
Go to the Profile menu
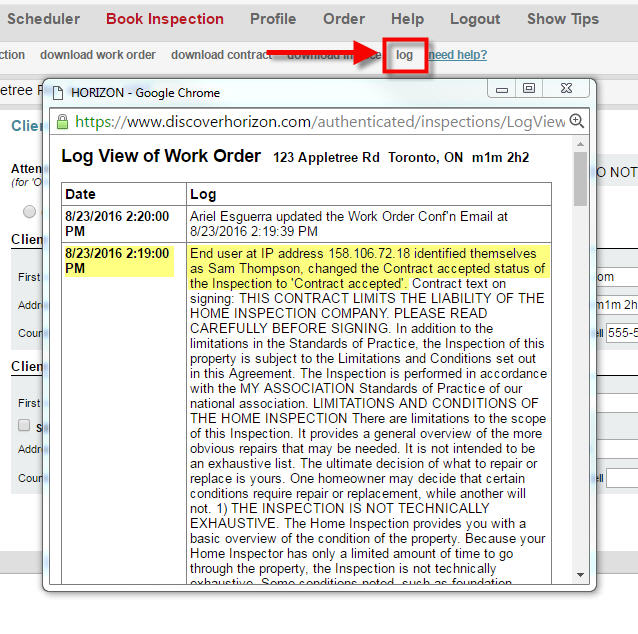(x=273, y=19)
